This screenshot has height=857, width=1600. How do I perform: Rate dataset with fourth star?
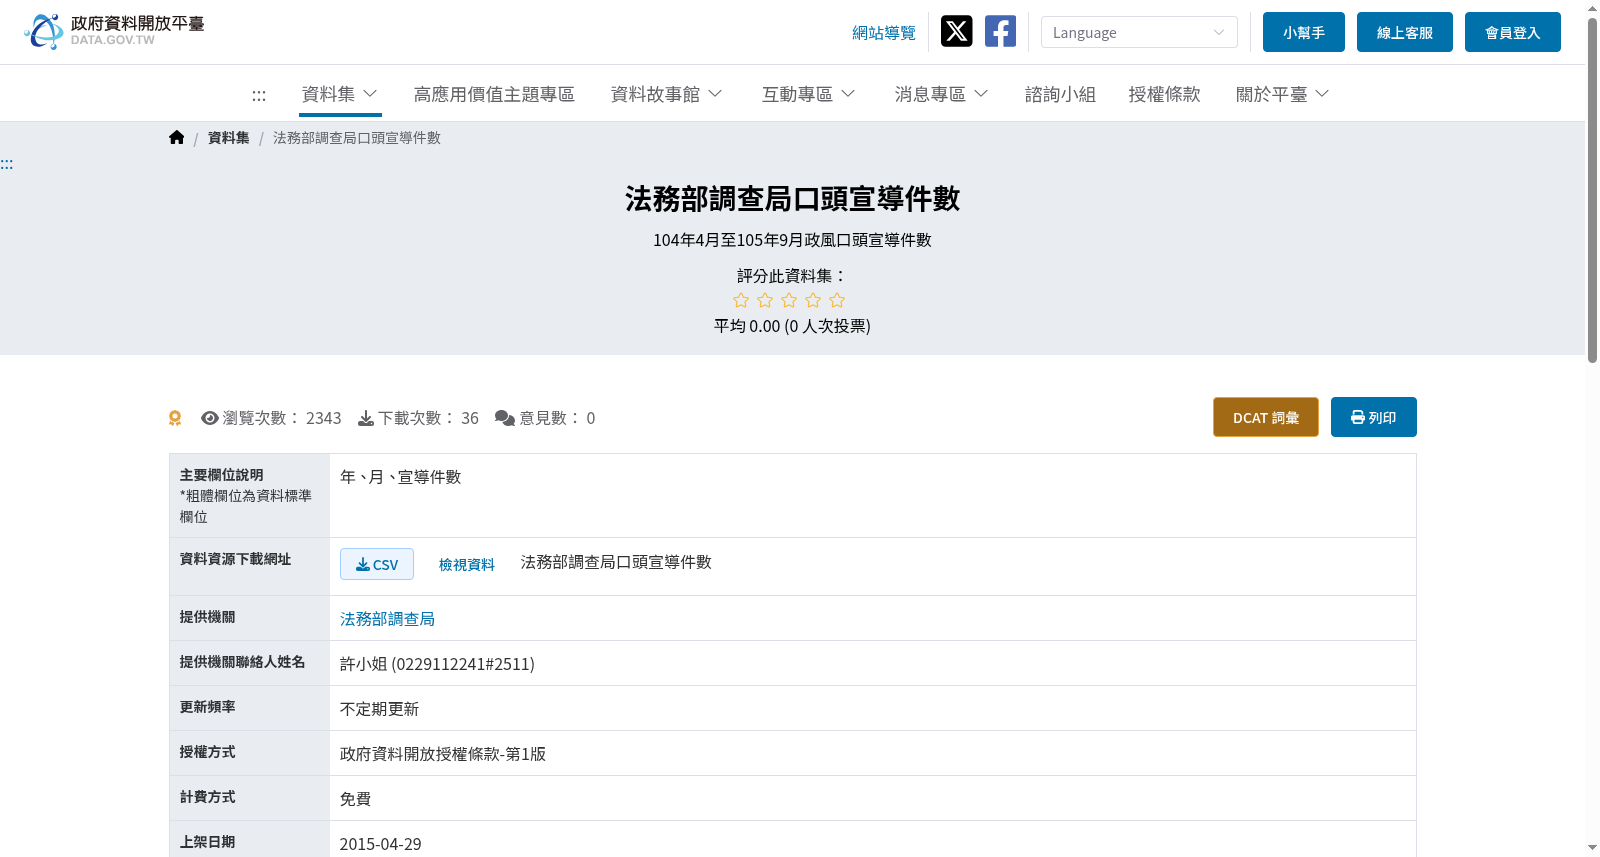813,300
